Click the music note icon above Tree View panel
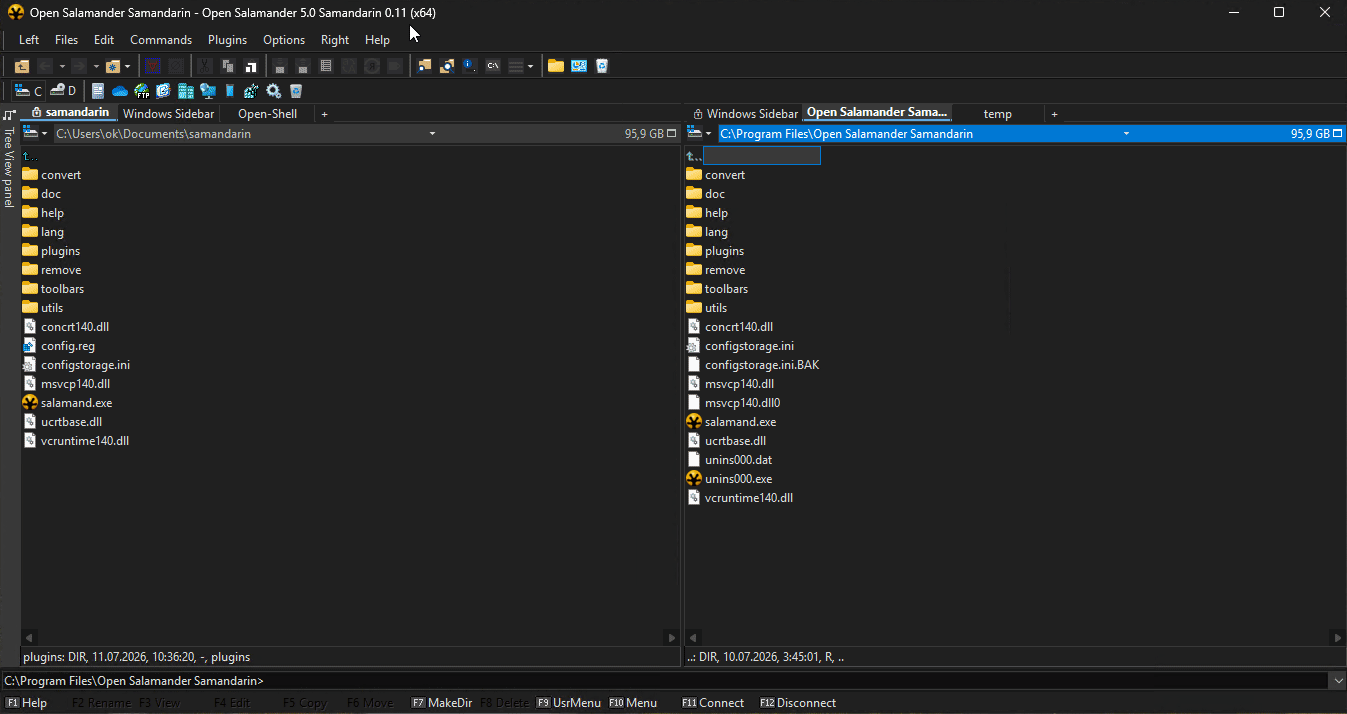This screenshot has height=714, width=1347. point(9,114)
